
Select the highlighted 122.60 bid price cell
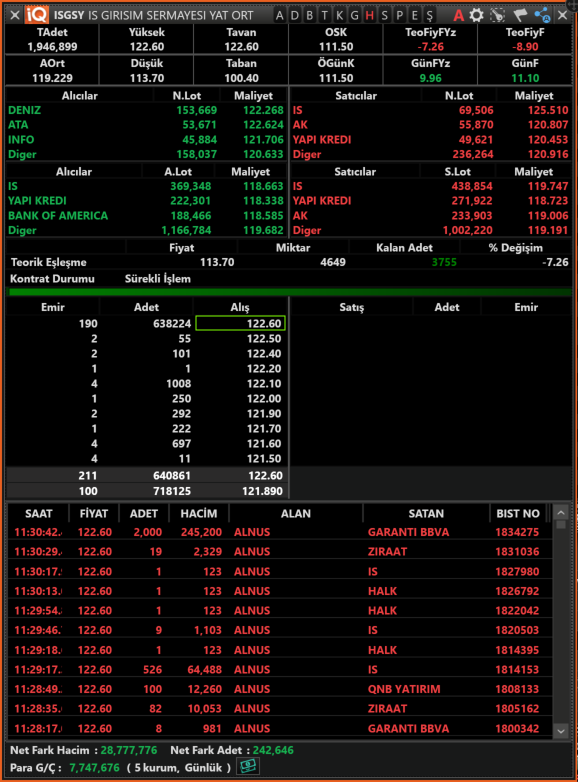[x=240, y=323]
